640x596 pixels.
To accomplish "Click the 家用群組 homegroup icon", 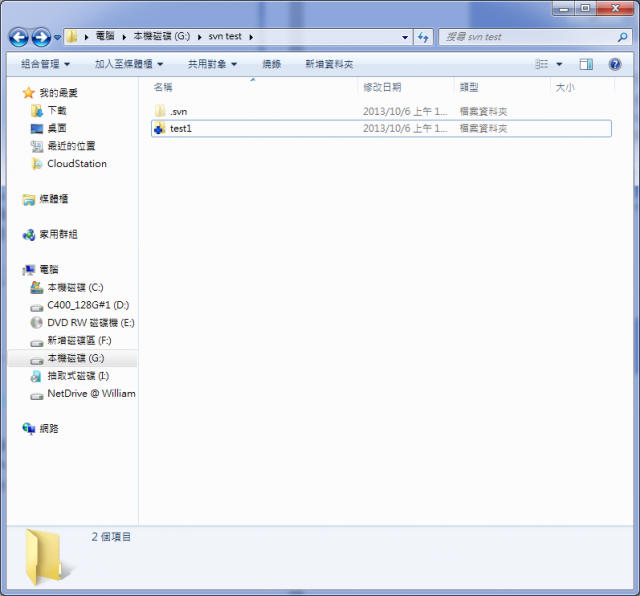I will (29, 235).
